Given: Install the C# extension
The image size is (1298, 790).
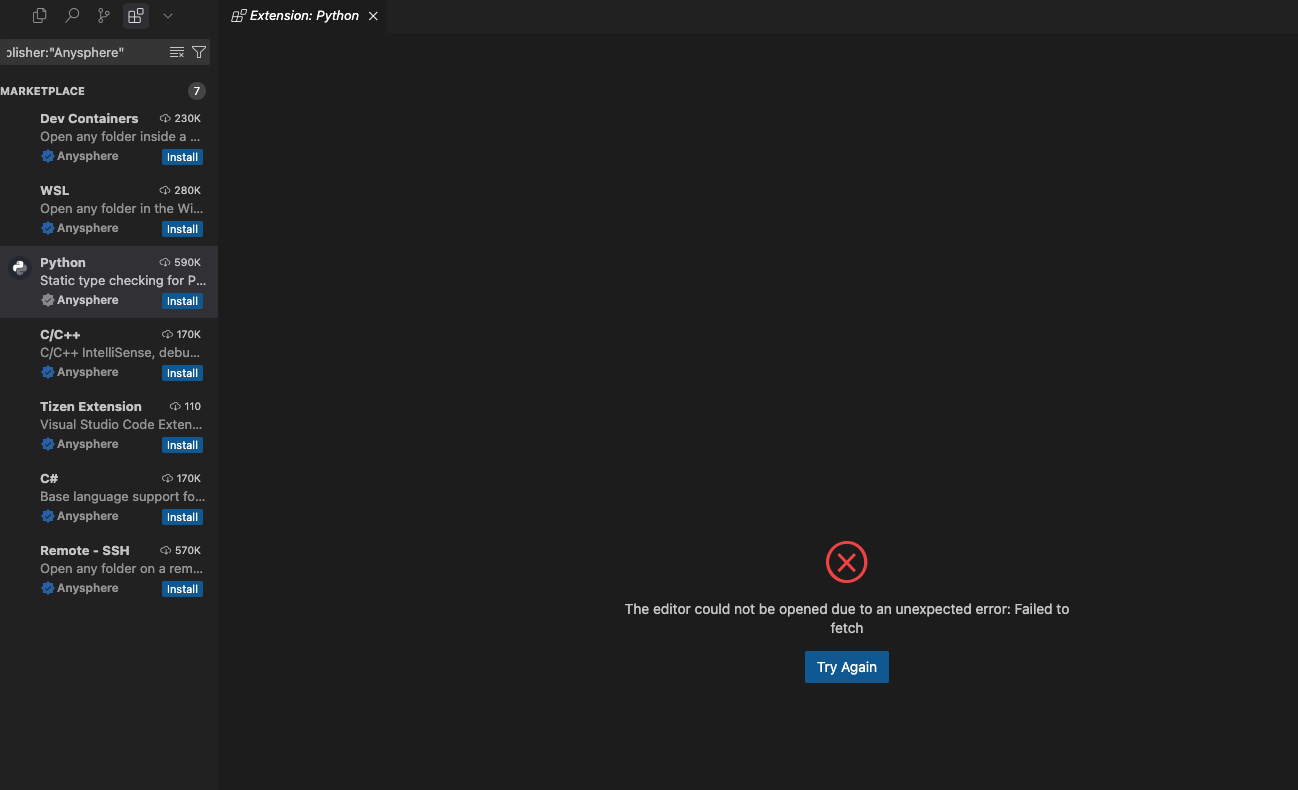Looking at the screenshot, I should coord(182,517).
